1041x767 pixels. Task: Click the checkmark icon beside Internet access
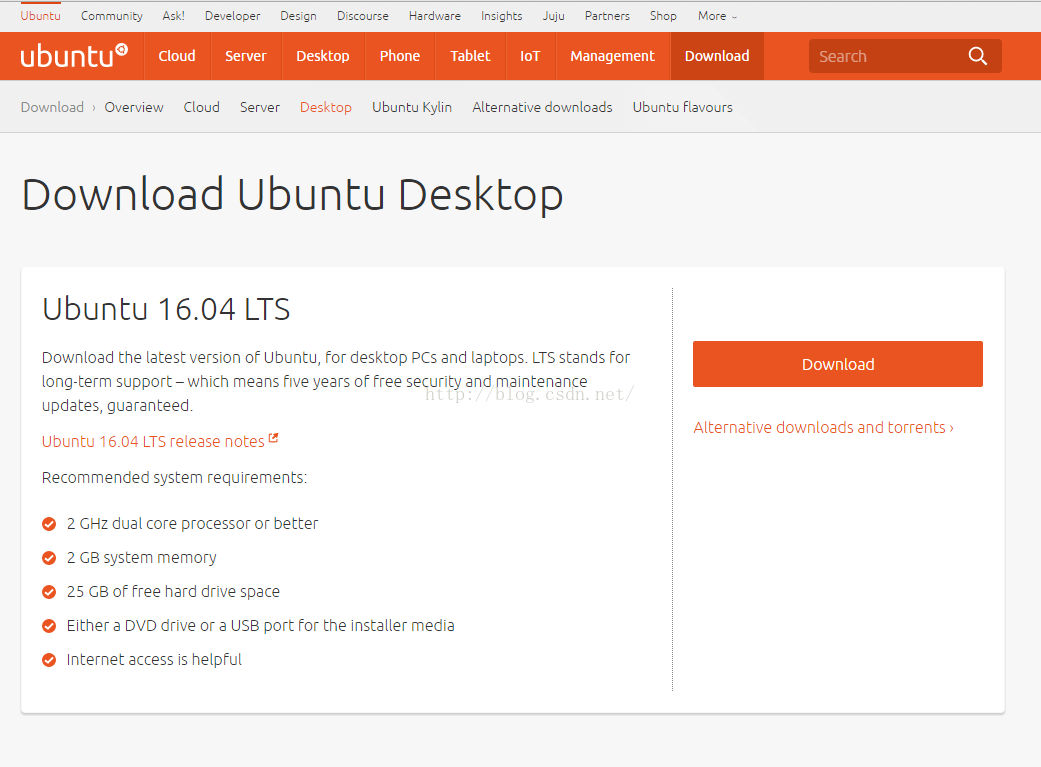(x=49, y=660)
